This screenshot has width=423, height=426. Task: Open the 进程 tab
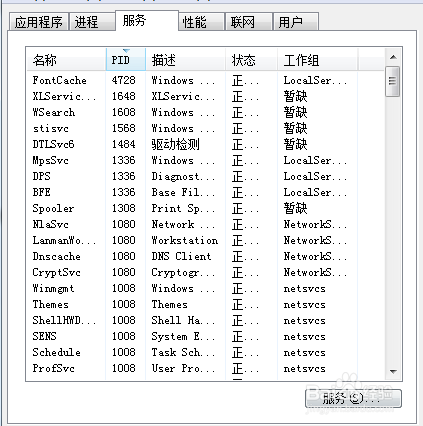92,22
